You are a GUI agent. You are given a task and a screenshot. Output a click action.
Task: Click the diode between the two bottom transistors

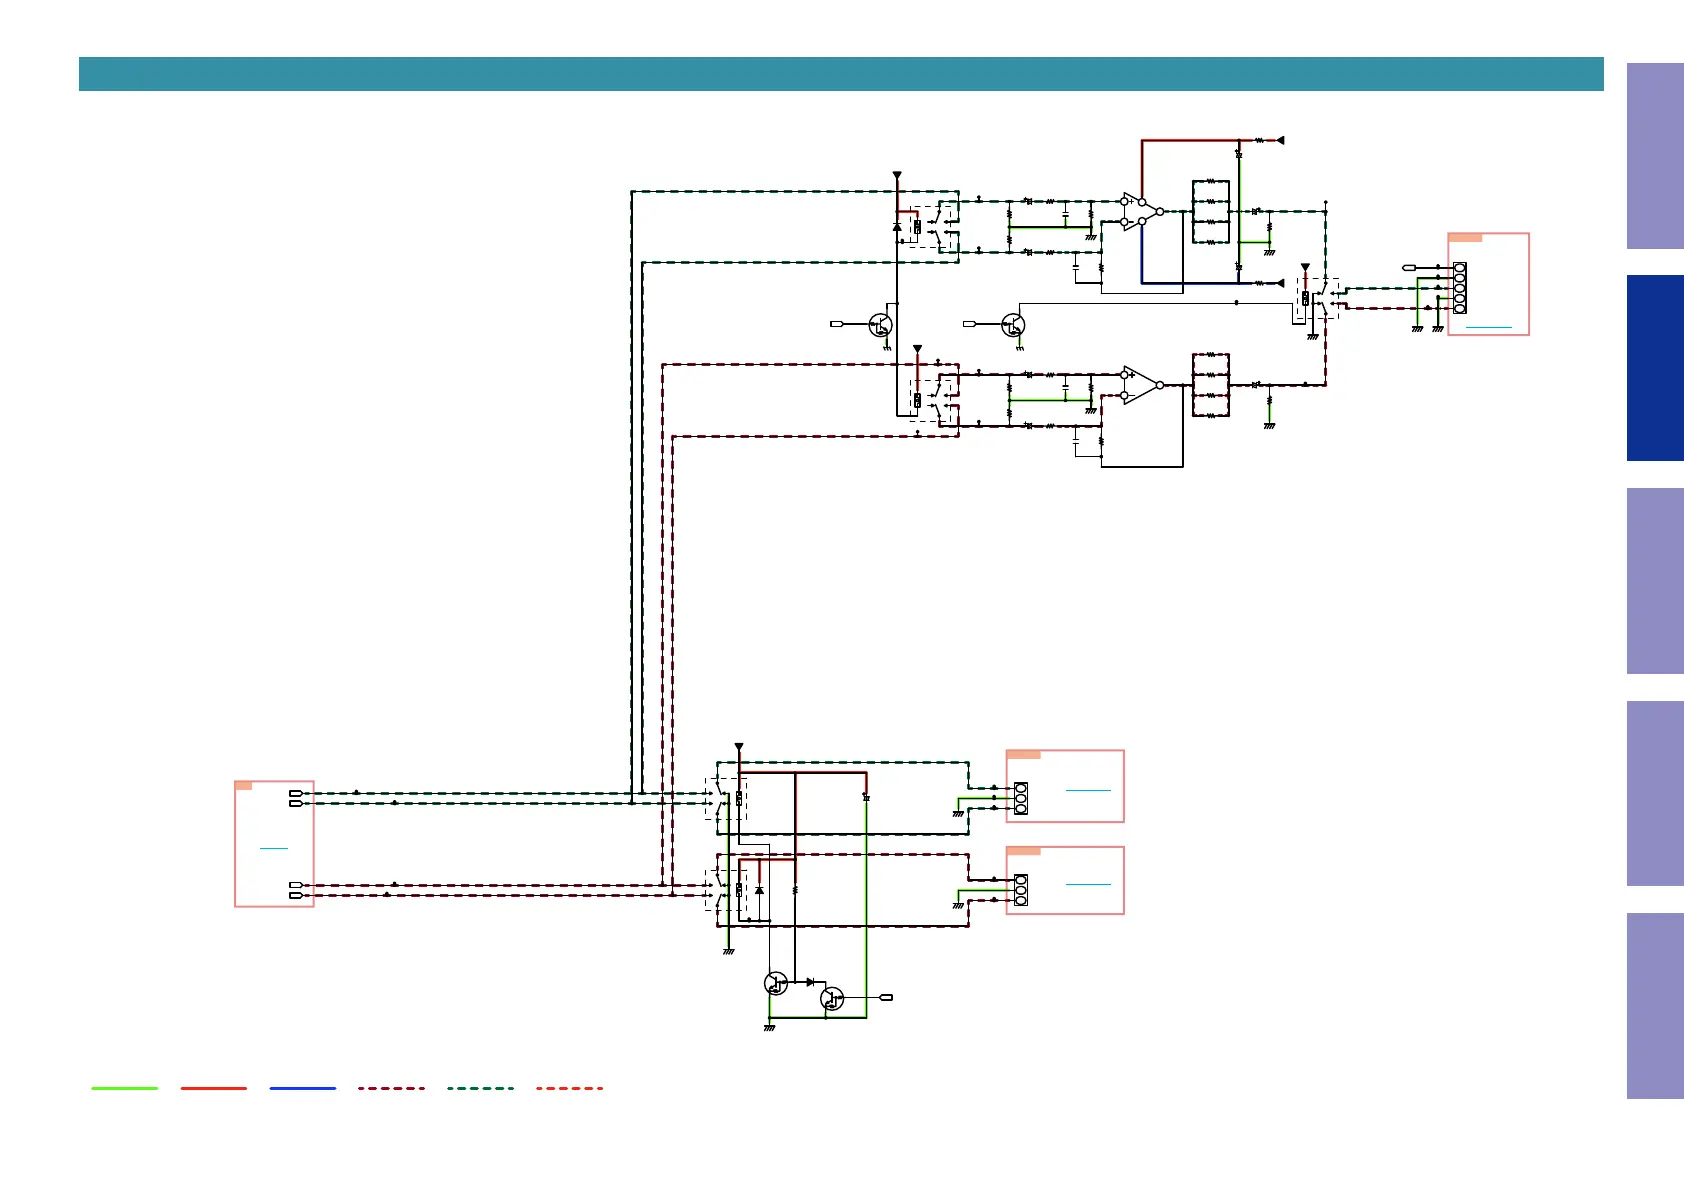pos(810,982)
